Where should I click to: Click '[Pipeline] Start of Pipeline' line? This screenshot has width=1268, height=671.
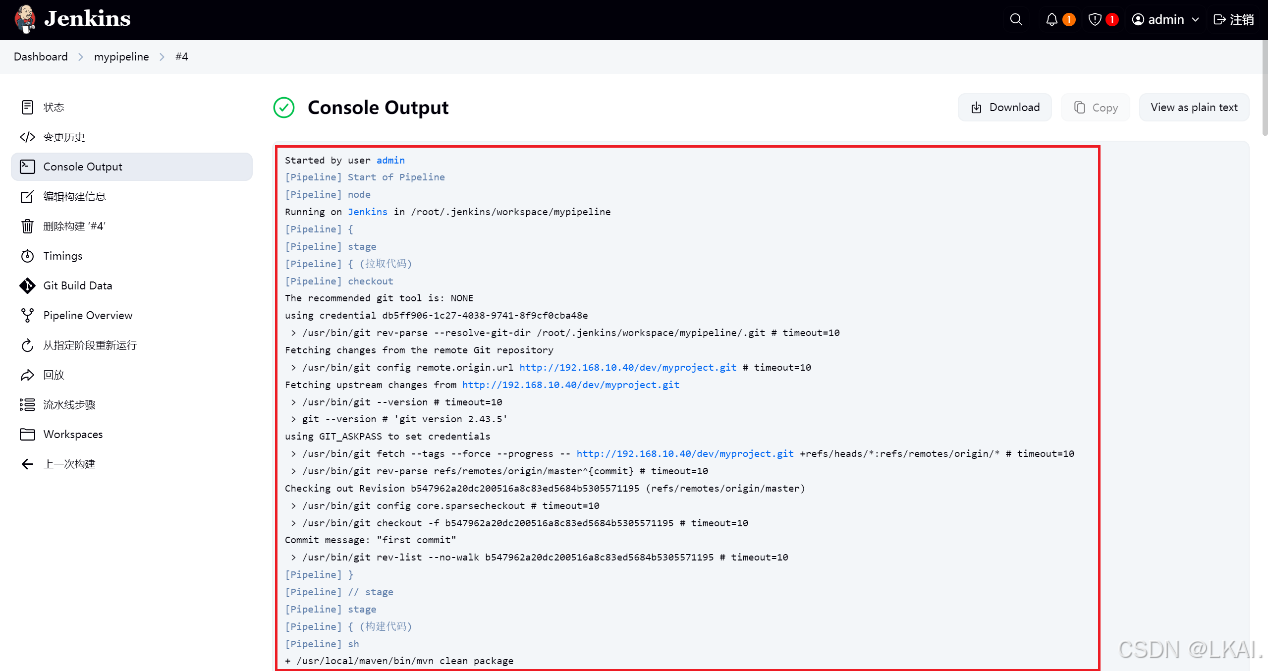(365, 177)
